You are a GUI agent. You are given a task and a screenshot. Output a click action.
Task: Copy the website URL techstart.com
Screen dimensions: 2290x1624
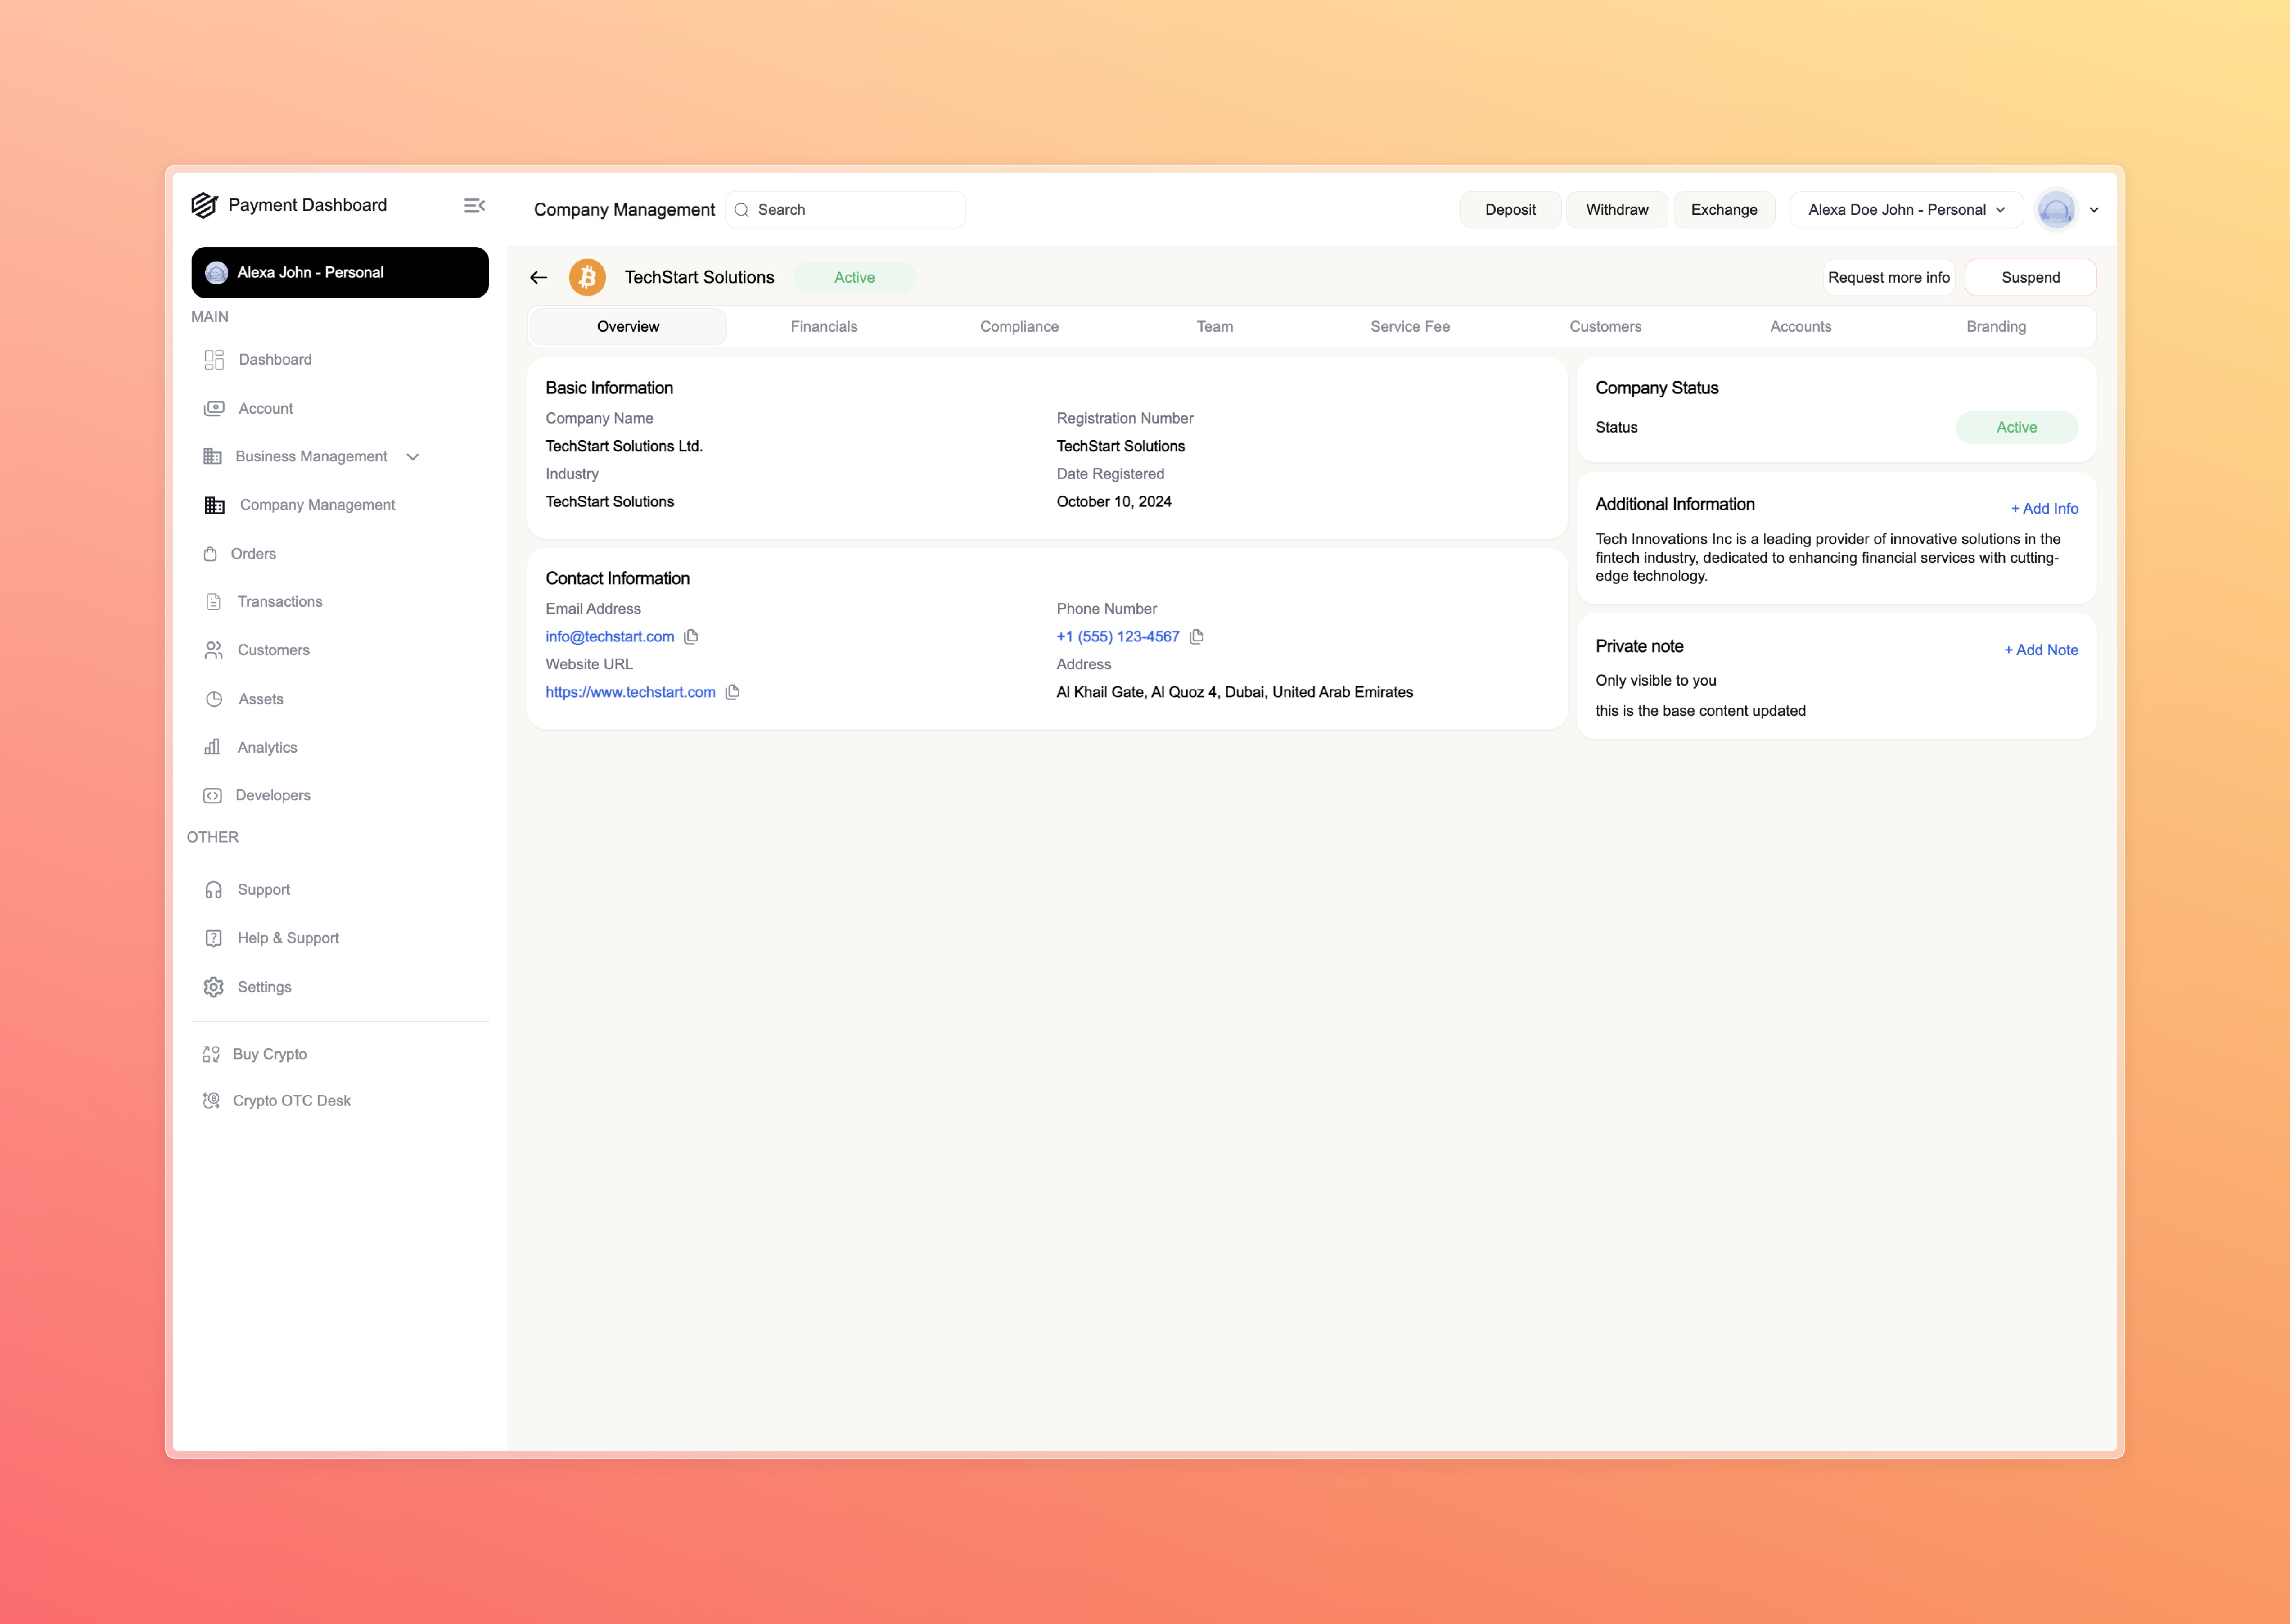point(732,692)
